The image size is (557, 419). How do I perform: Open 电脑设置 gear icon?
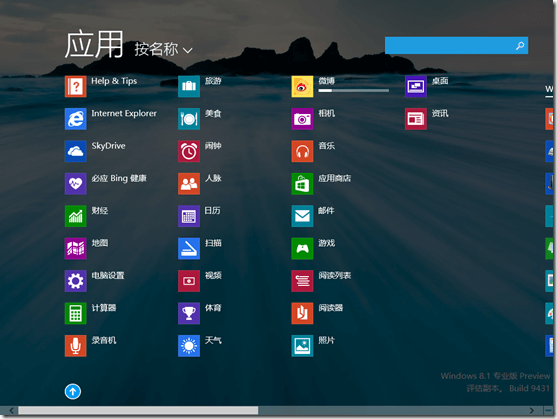[x=75, y=281]
